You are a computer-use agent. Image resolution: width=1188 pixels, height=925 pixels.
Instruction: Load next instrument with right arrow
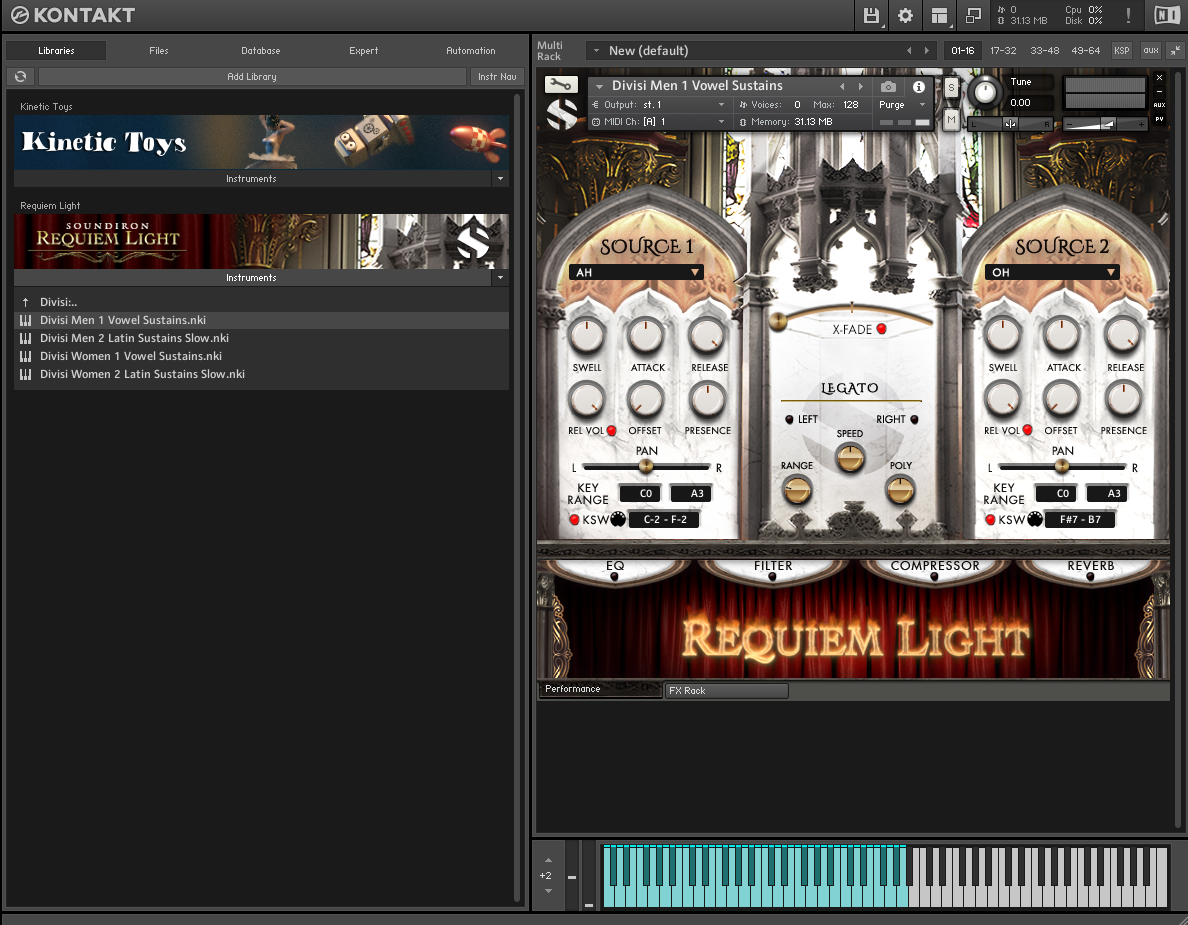861,86
